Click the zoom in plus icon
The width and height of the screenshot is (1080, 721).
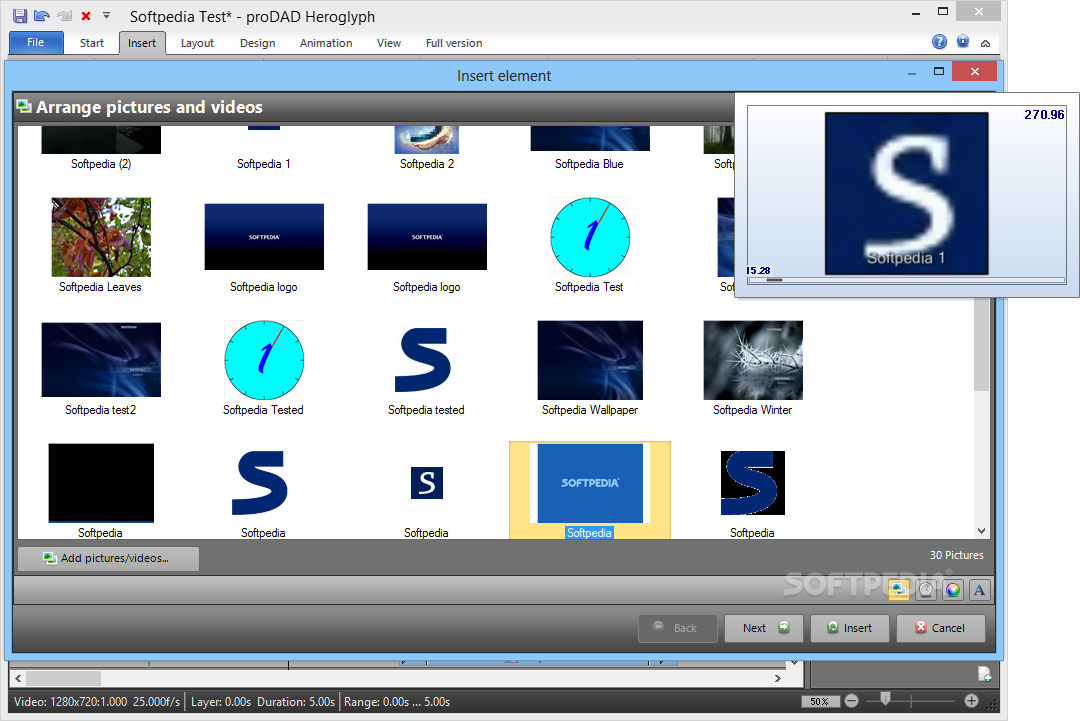(x=971, y=701)
